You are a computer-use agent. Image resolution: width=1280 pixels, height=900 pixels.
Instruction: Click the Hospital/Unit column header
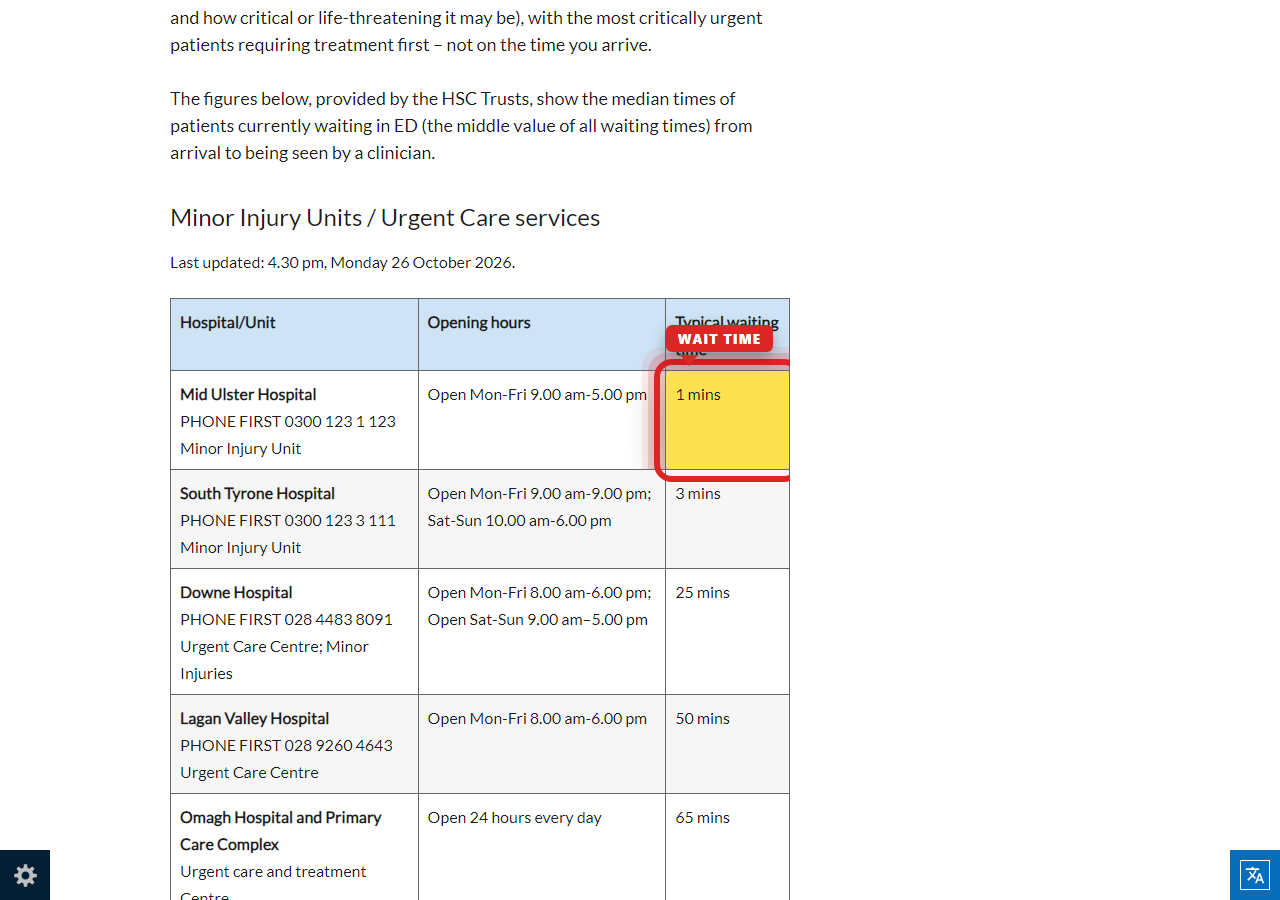coord(294,334)
